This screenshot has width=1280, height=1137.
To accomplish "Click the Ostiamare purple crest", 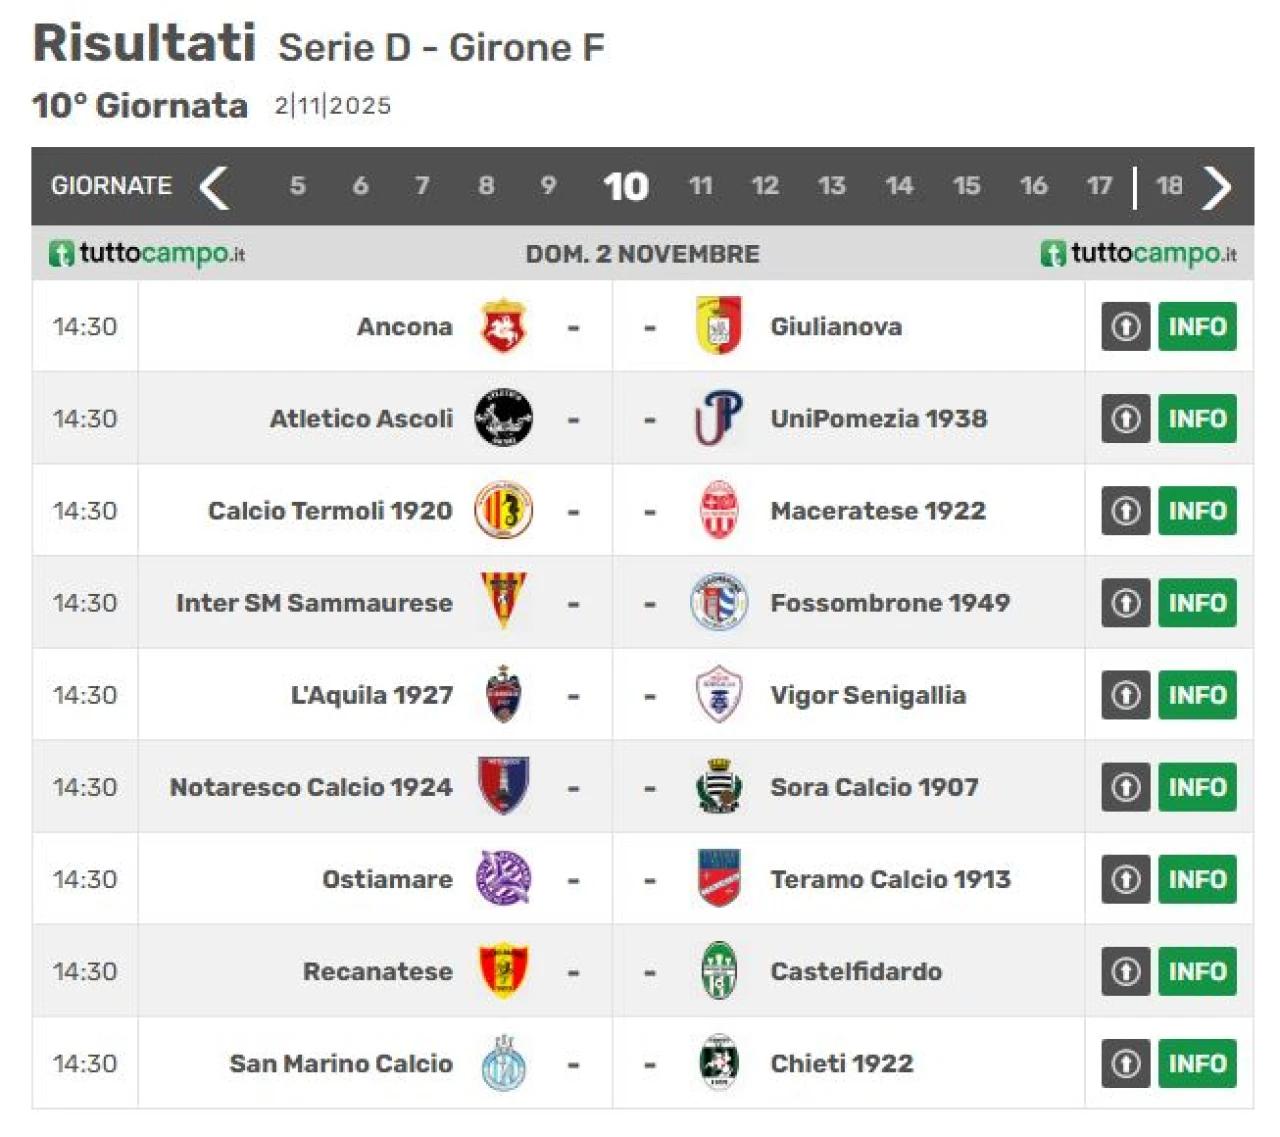I will (503, 879).
